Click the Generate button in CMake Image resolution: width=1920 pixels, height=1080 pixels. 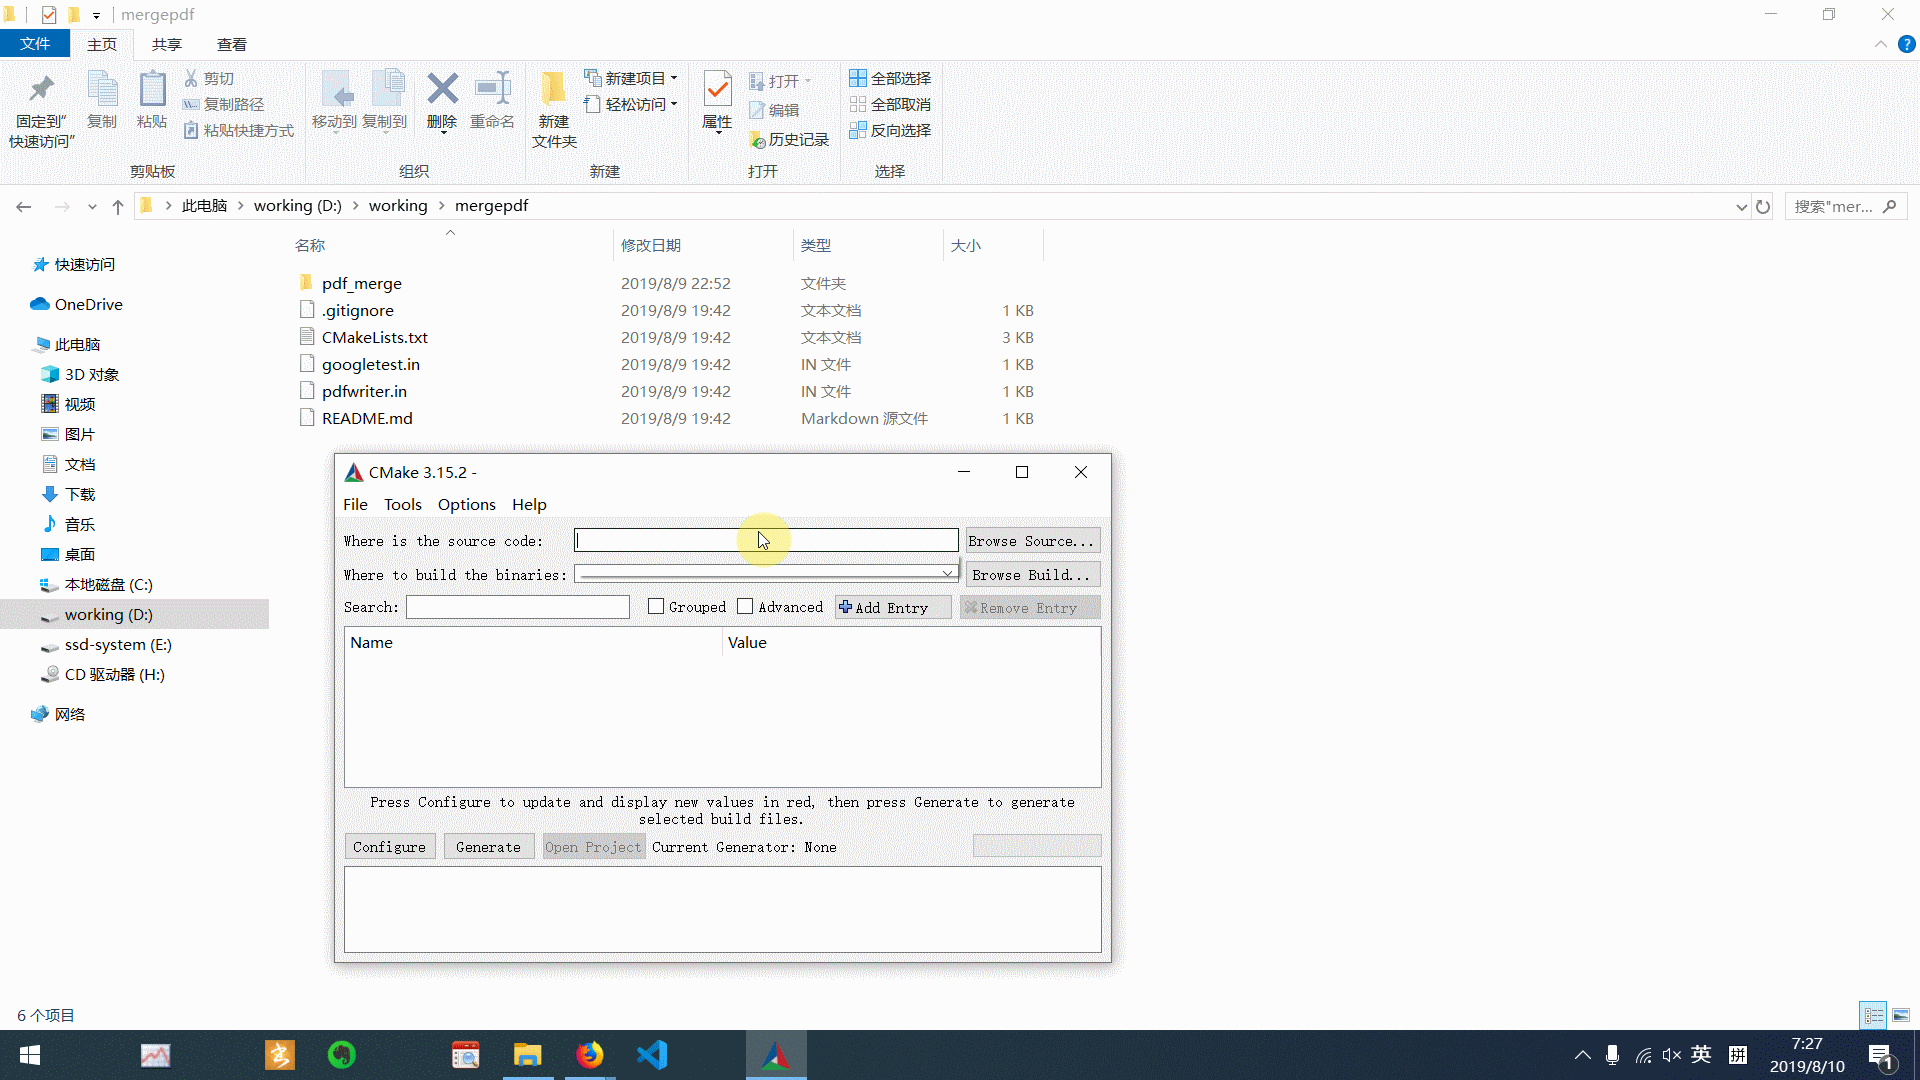pos(488,847)
